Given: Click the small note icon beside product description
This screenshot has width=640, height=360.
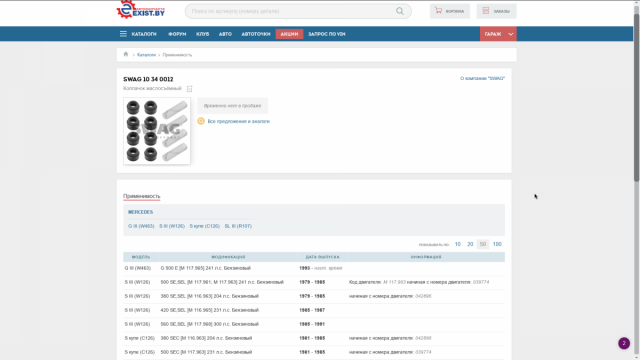Looking at the screenshot, I should point(189,89).
